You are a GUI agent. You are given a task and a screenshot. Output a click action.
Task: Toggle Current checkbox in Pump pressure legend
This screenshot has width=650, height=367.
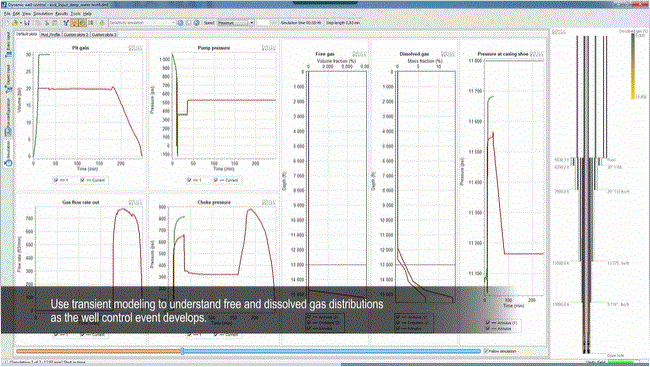coord(216,180)
